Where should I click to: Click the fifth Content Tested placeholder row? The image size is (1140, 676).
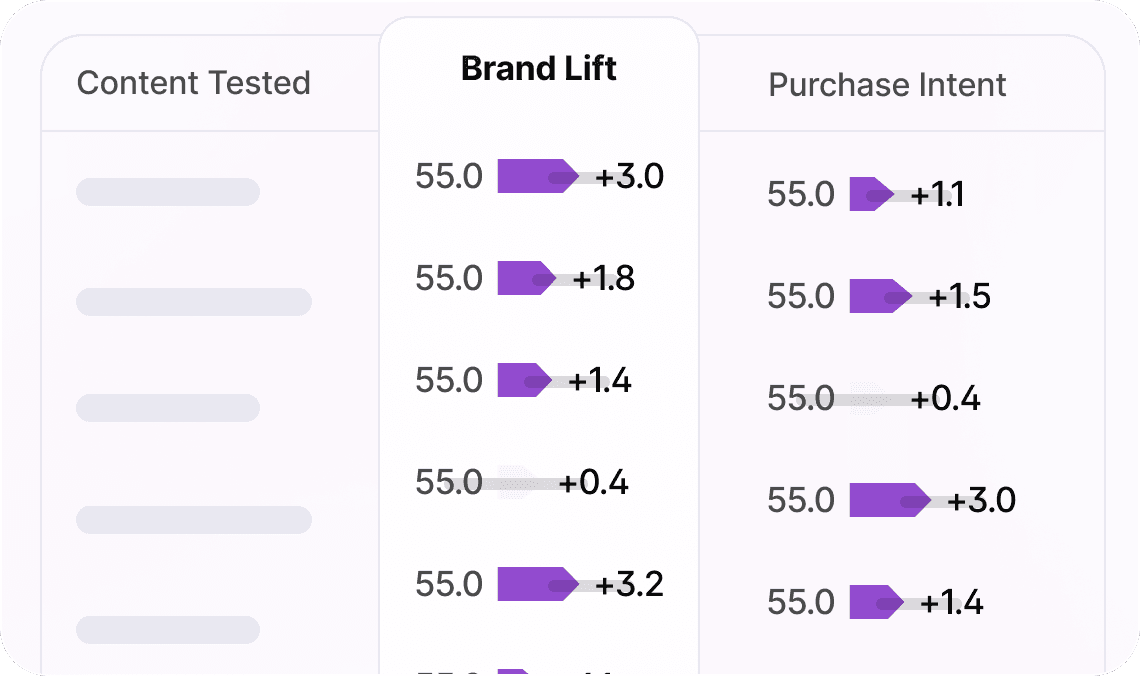[168, 630]
